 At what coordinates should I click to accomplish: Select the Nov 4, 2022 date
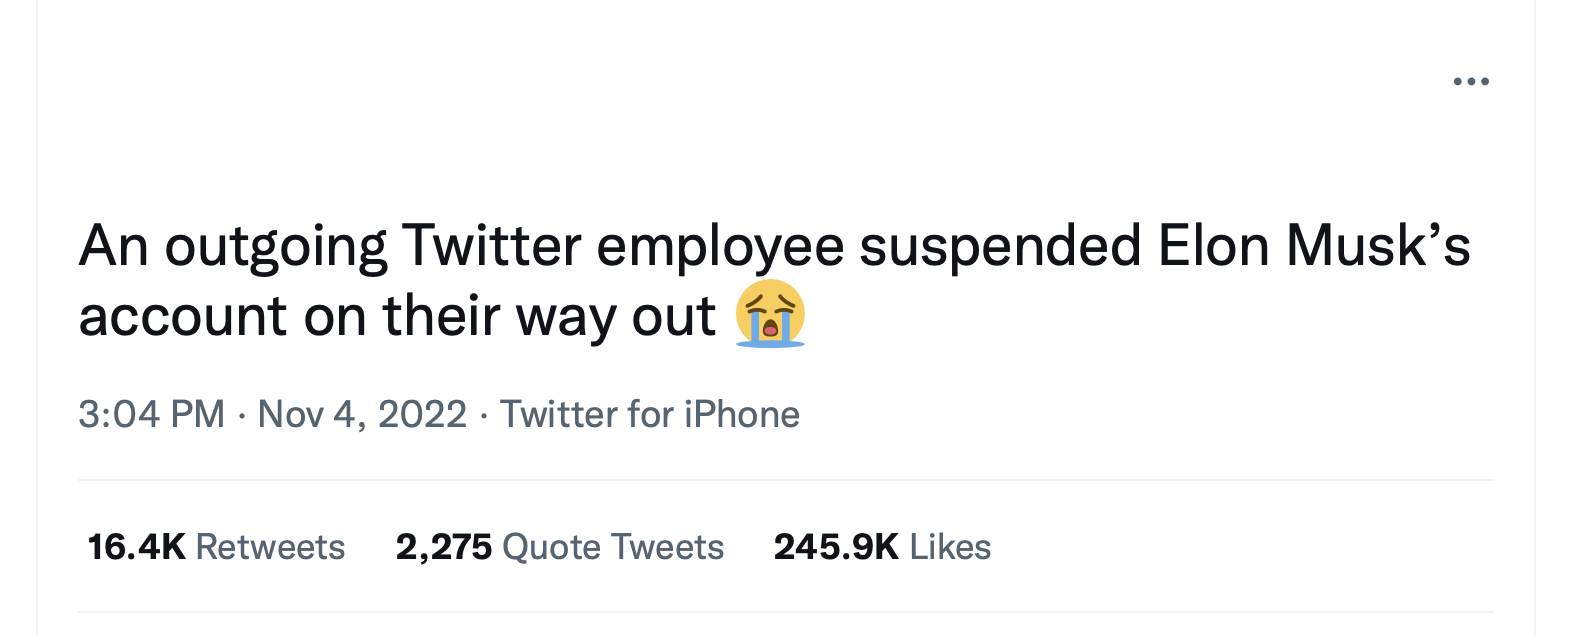point(362,414)
